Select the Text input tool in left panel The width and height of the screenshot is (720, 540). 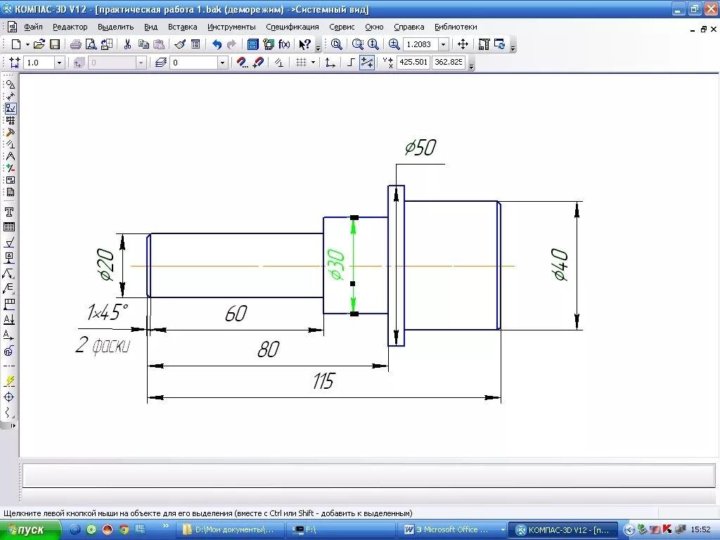pyautogui.click(x=9, y=212)
